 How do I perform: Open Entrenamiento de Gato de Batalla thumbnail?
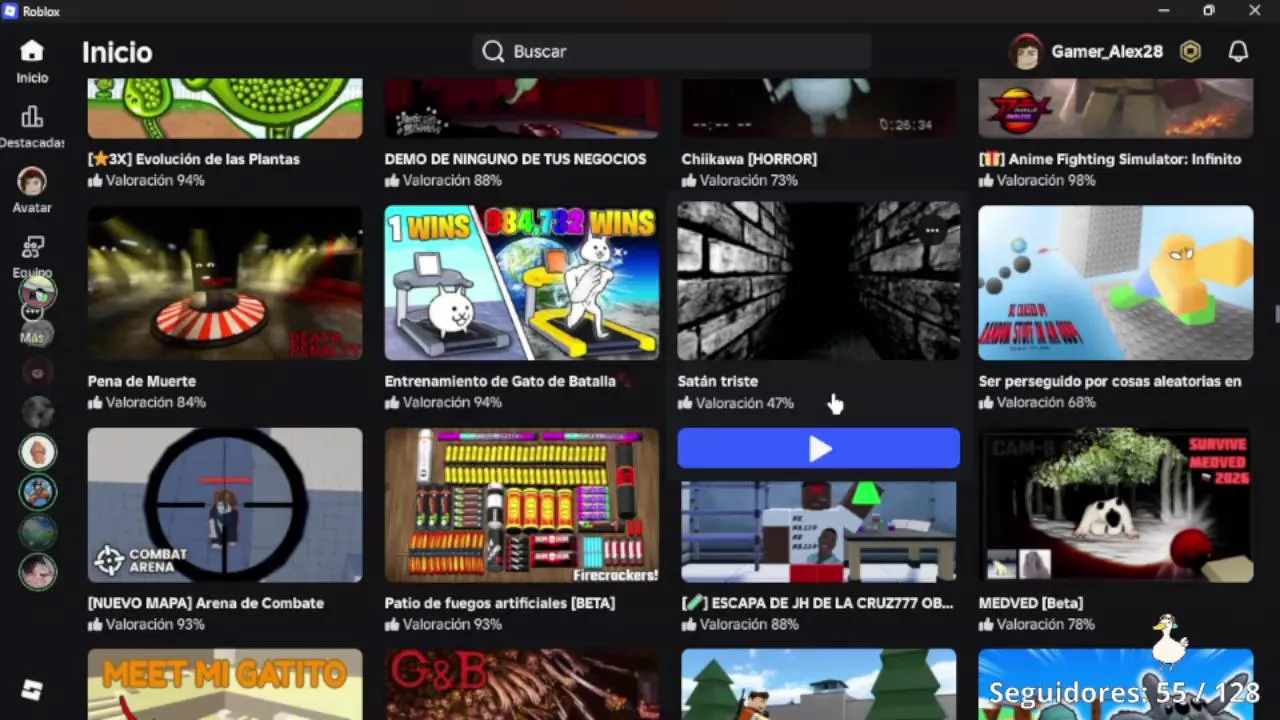(522, 283)
